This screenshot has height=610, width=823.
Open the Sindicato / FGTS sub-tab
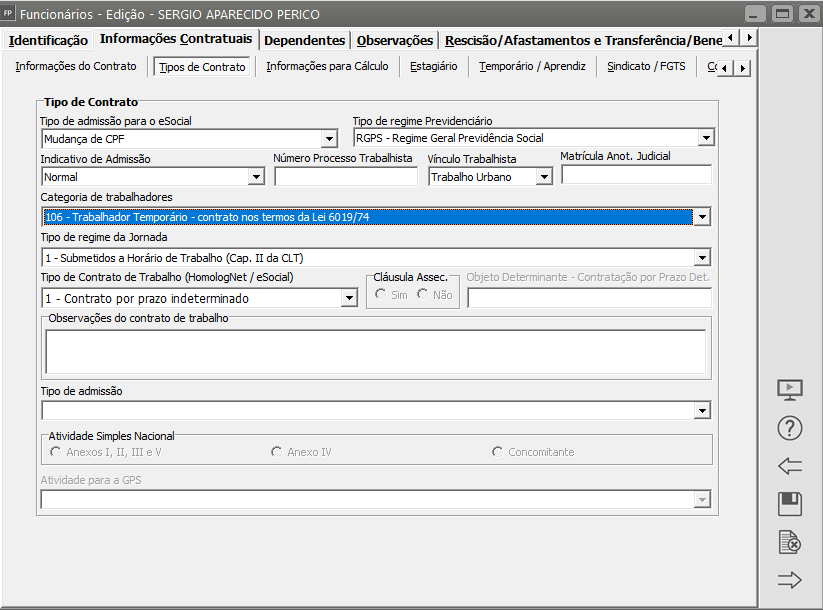[x=646, y=66]
